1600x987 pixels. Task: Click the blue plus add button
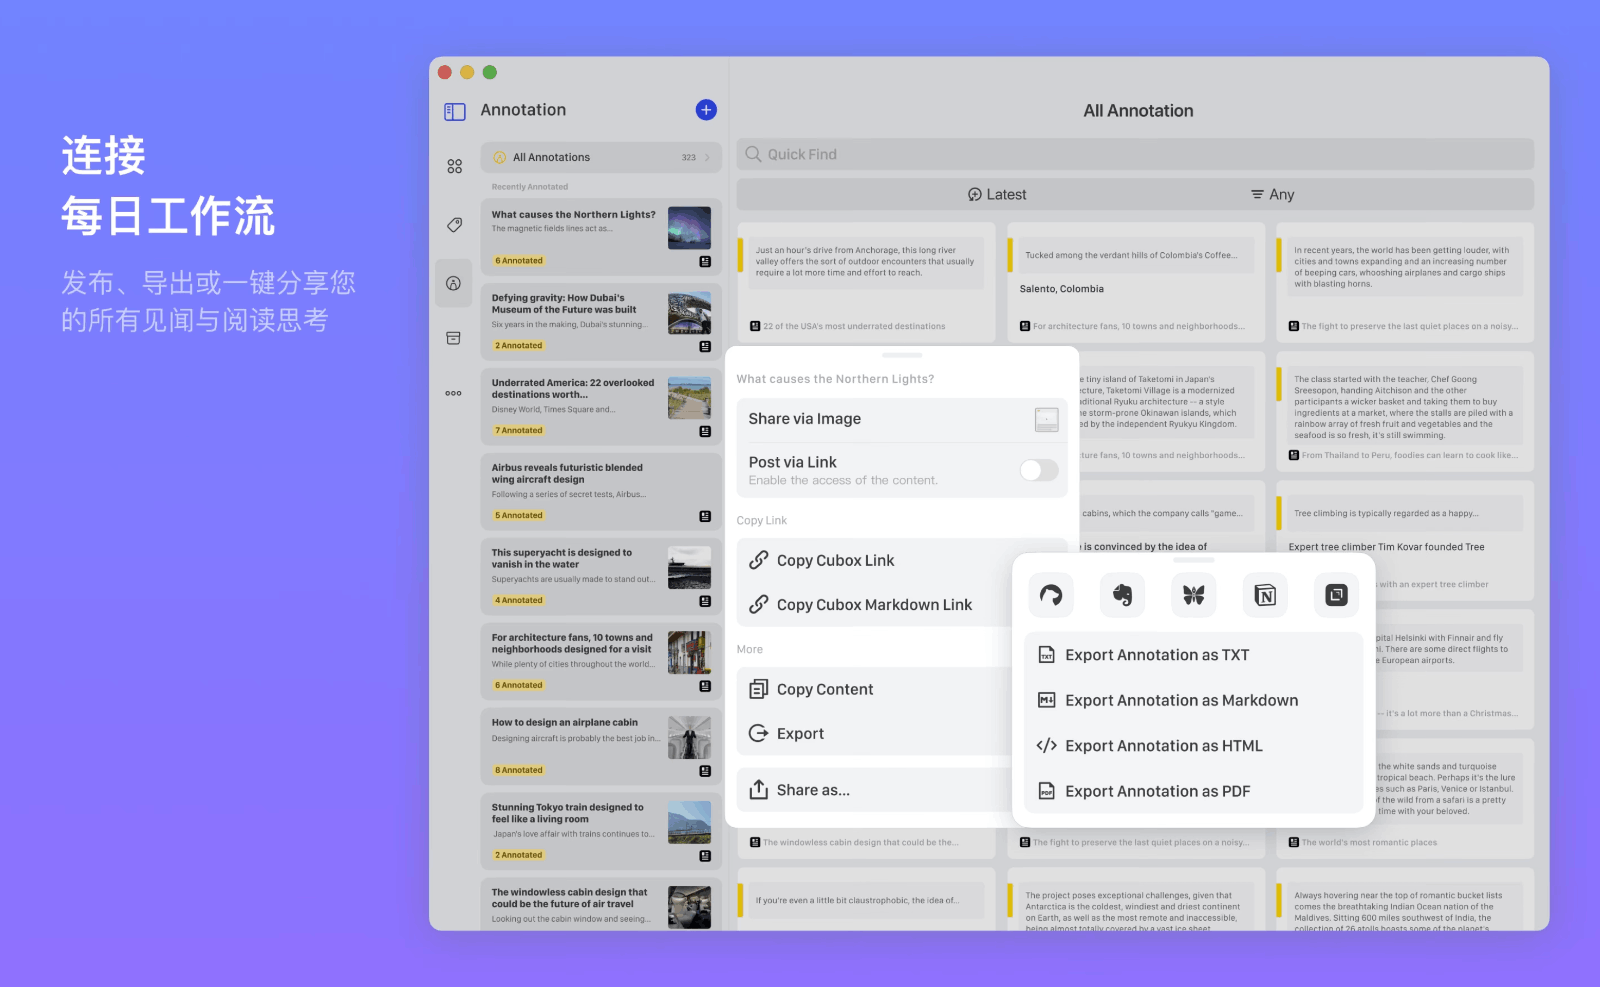click(x=706, y=110)
